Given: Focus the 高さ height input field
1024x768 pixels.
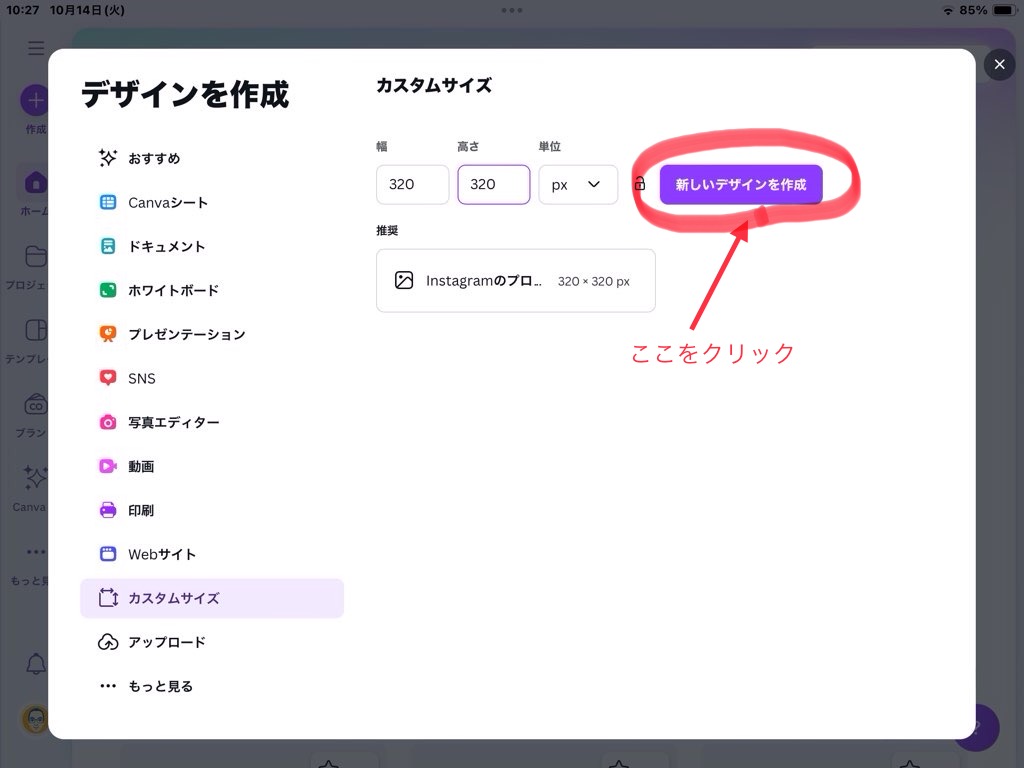Looking at the screenshot, I should pos(493,184).
